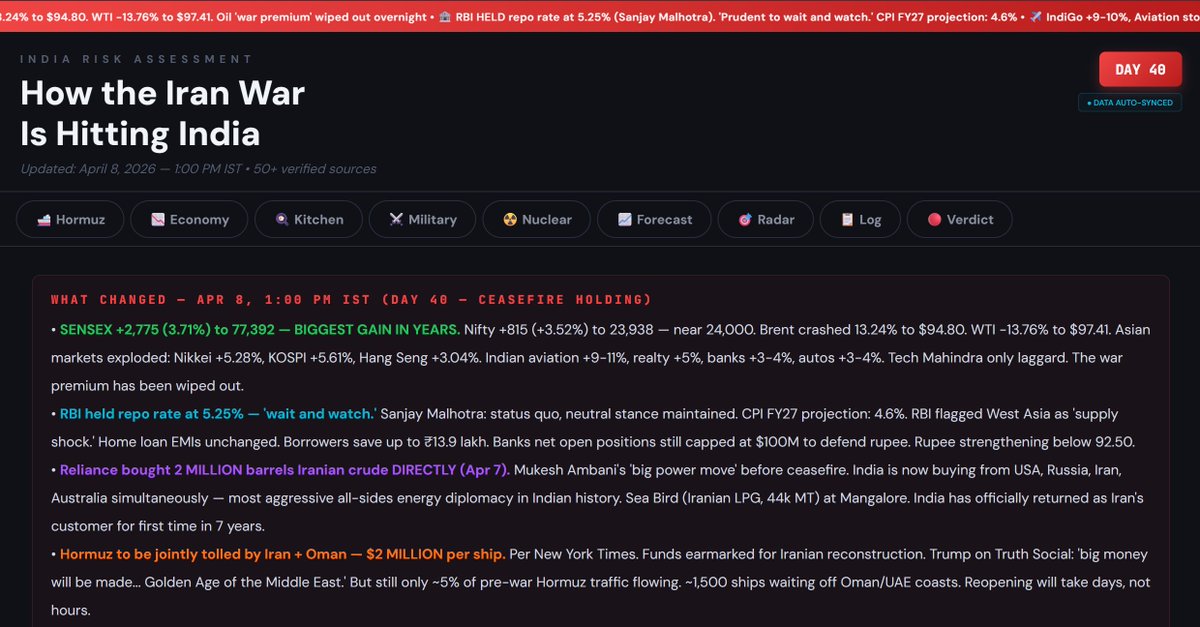Image resolution: width=1200 pixels, height=627 pixels.
Task: Click the DATA AUTO-SYNCED status badge
Action: tap(1129, 102)
